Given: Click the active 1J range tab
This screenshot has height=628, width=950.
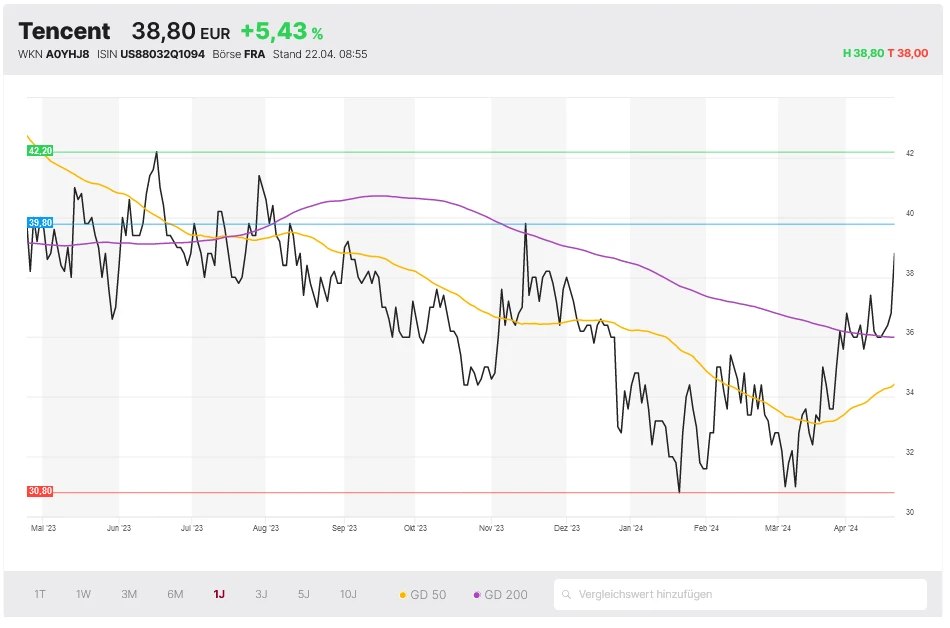Looking at the screenshot, I should 219,594.
